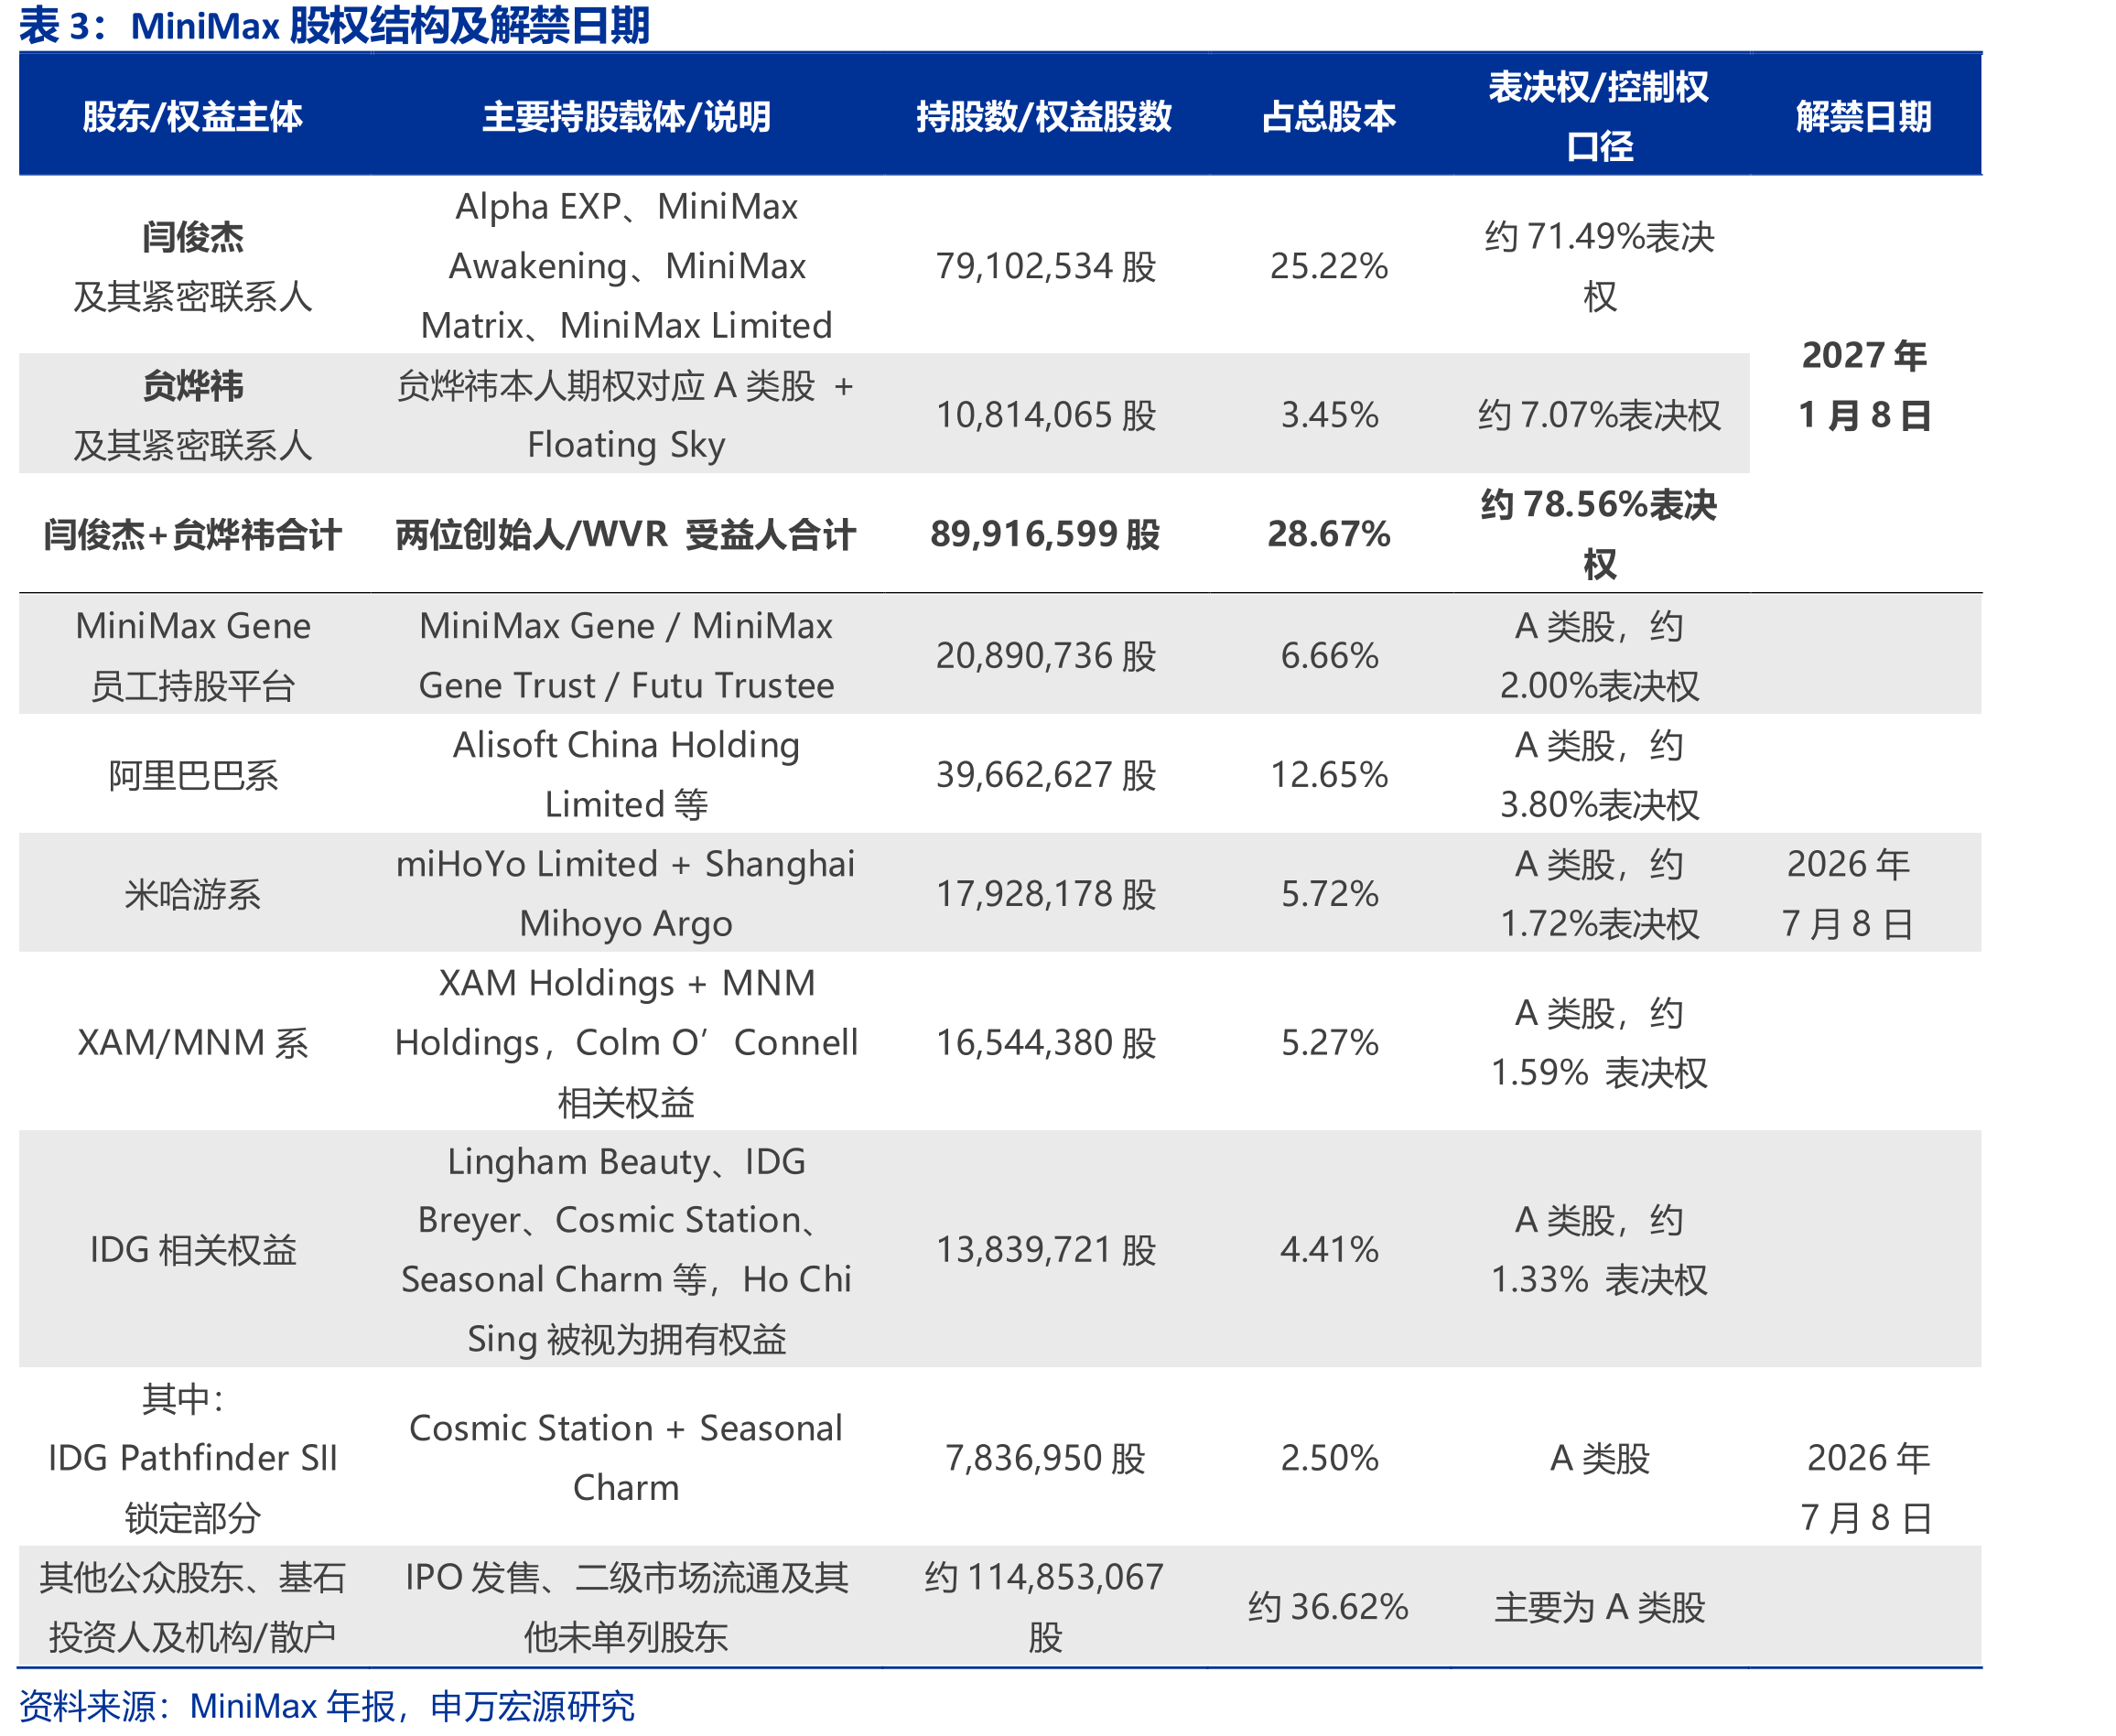Screen dimensions: 2116x1736
Task: Click the percentage '5.27%'
Action: pos(1330,1043)
